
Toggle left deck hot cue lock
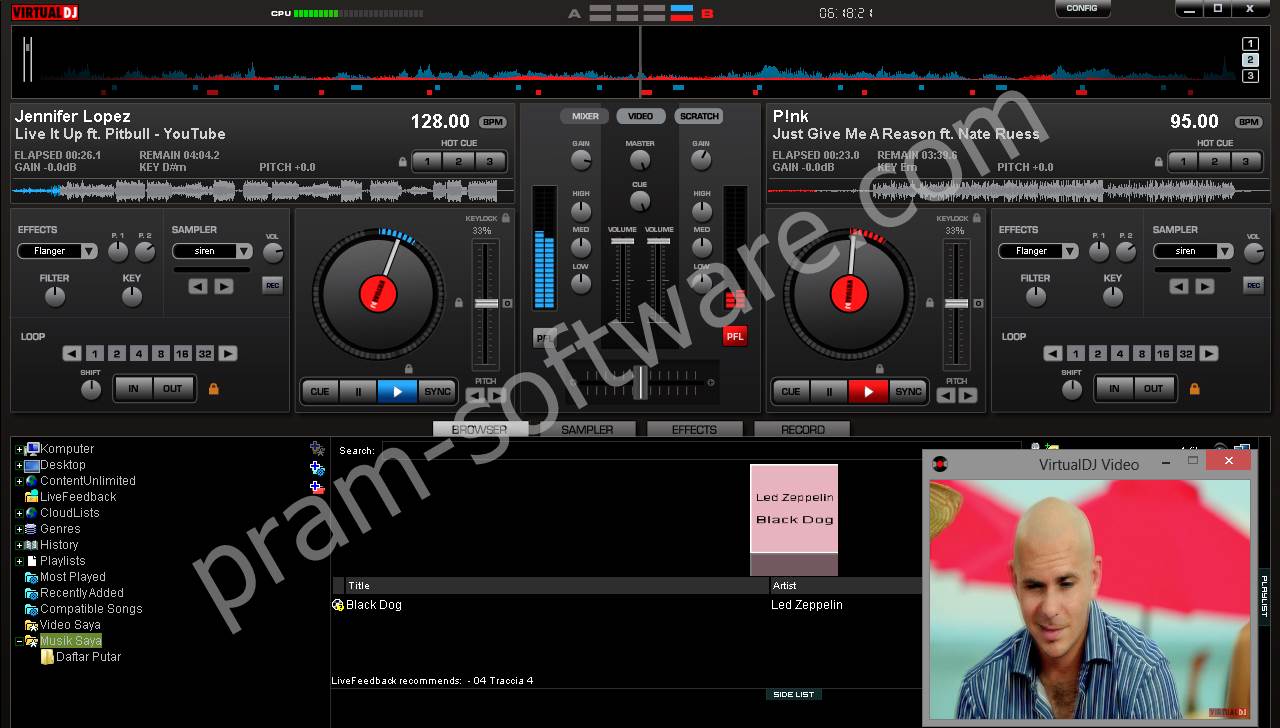point(403,162)
